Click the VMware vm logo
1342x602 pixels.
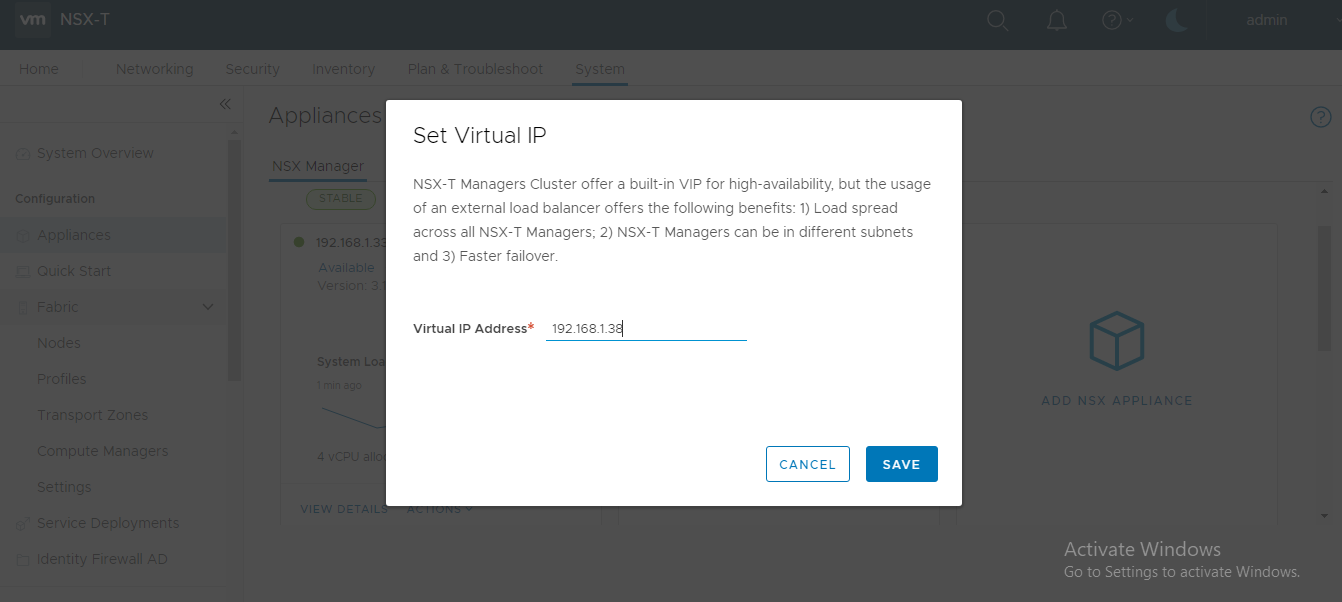(33, 20)
